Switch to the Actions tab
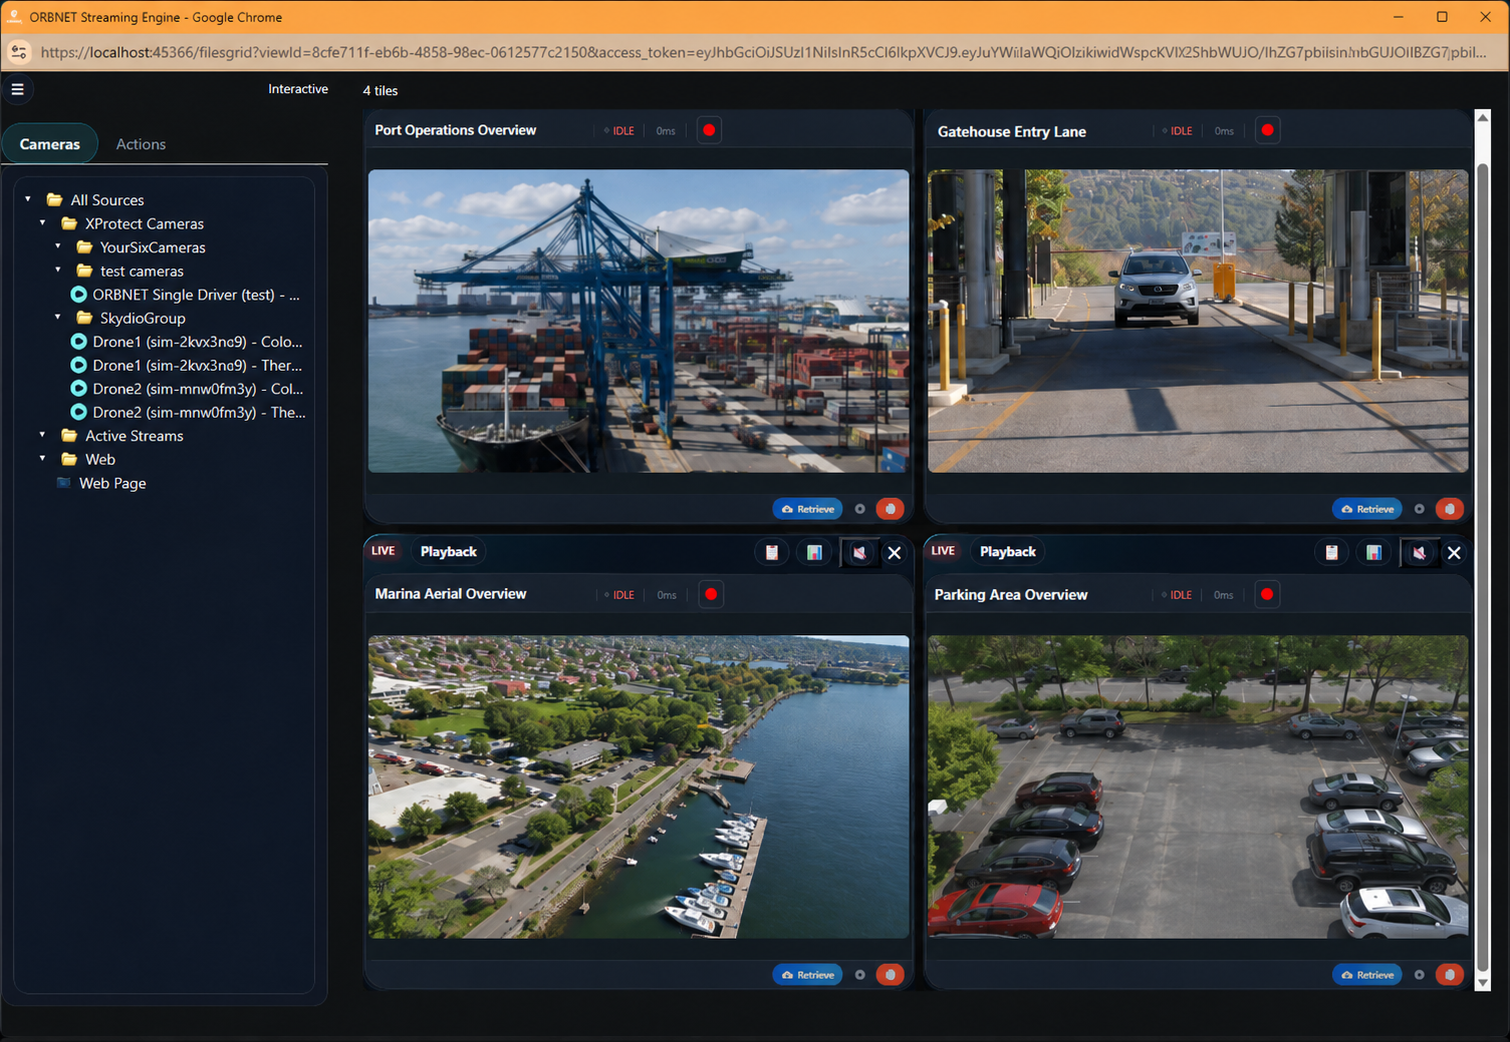Screen dimensions: 1510x1042 (141, 144)
